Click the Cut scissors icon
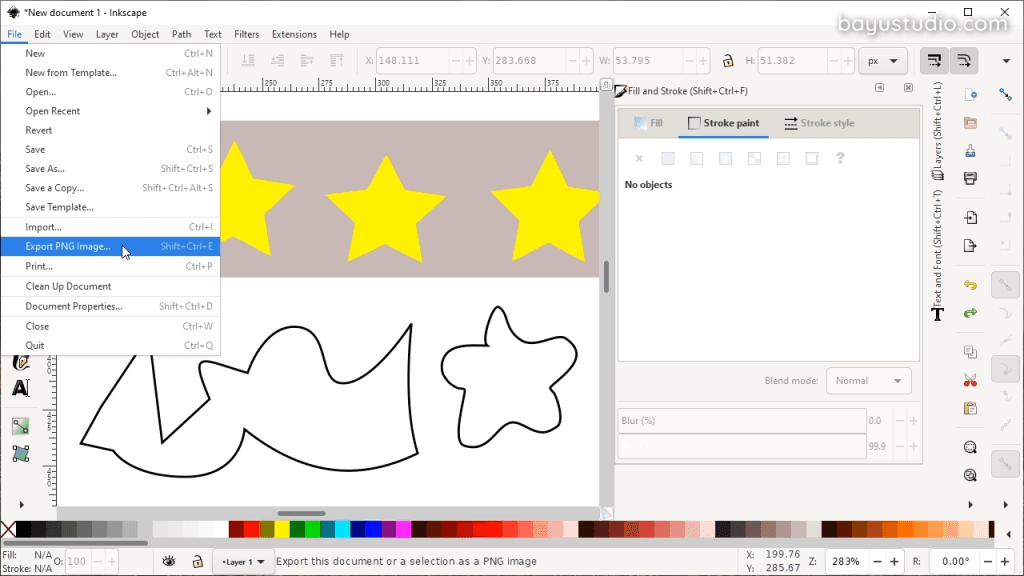 click(x=969, y=380)
